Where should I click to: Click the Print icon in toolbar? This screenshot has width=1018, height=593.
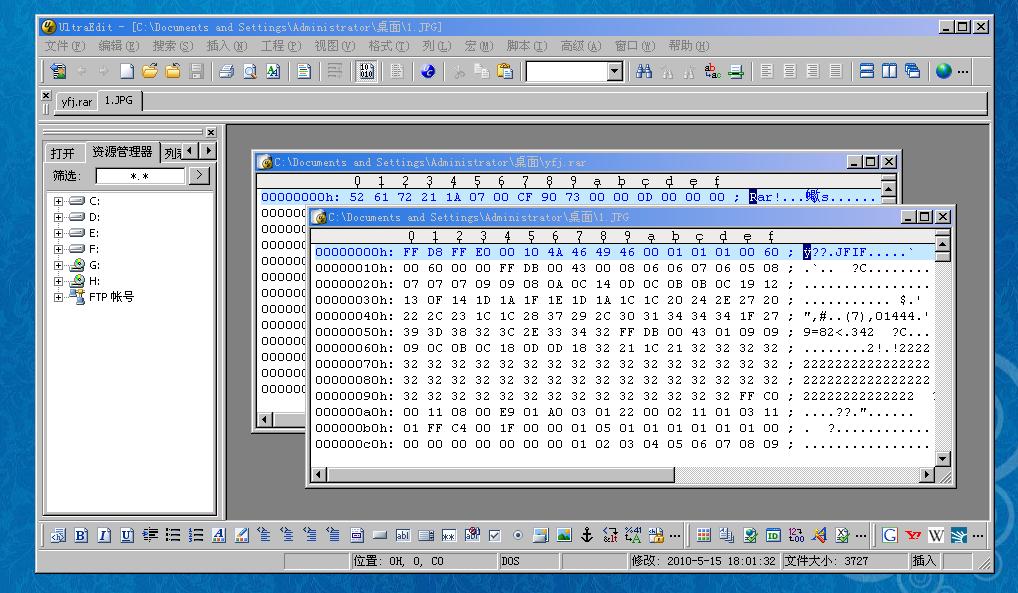click(x=226, y=71)
